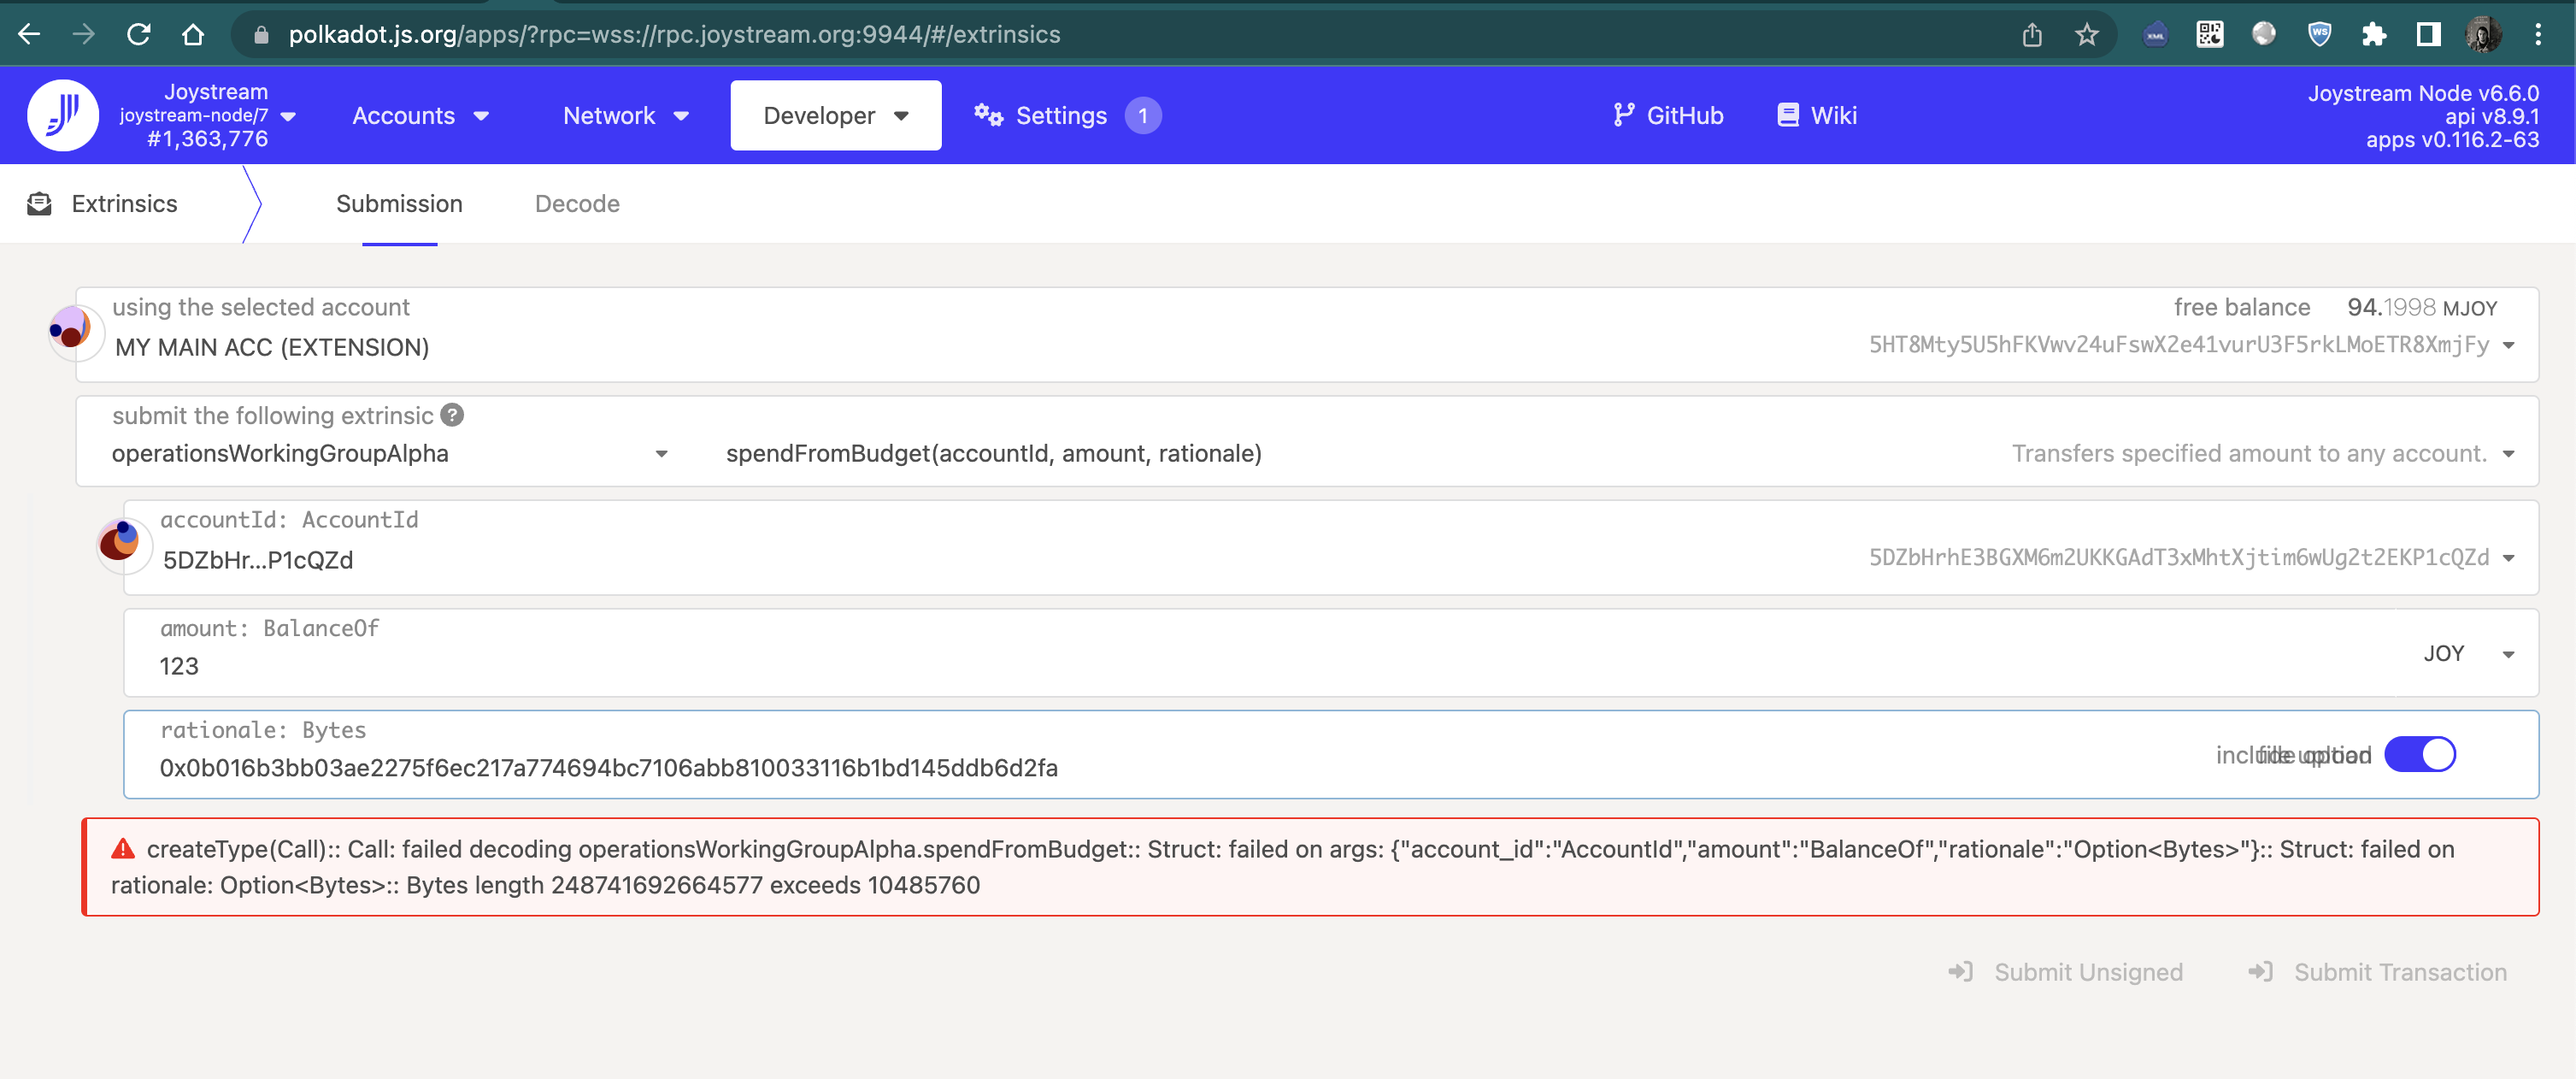Open the Extrinsics section label
2576x1079 pixels.
click(x=124, y=203)
